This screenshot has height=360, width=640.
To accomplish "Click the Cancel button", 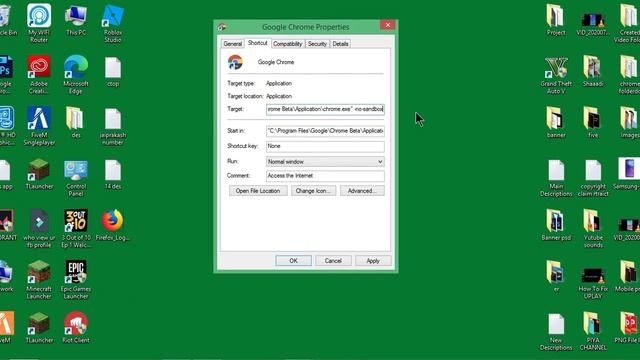I will point(333,260).
